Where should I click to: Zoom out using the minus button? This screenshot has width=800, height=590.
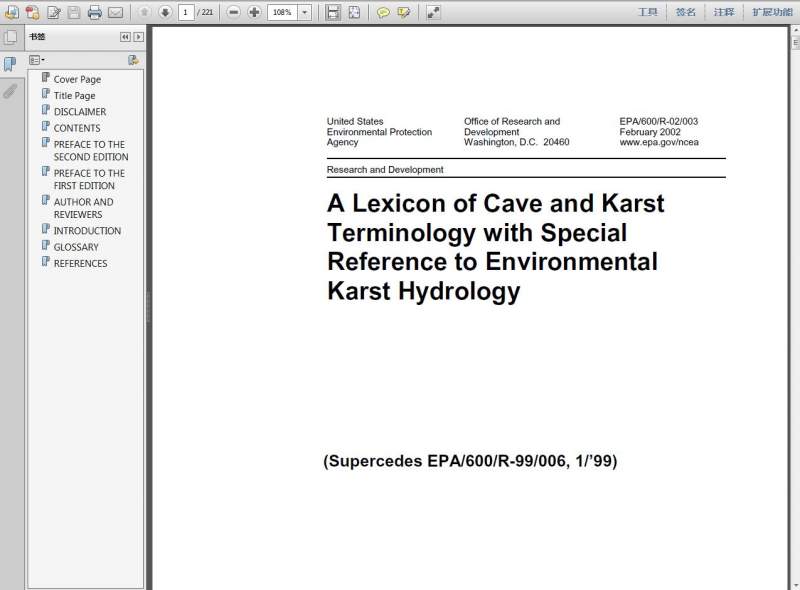click(233, 12)
